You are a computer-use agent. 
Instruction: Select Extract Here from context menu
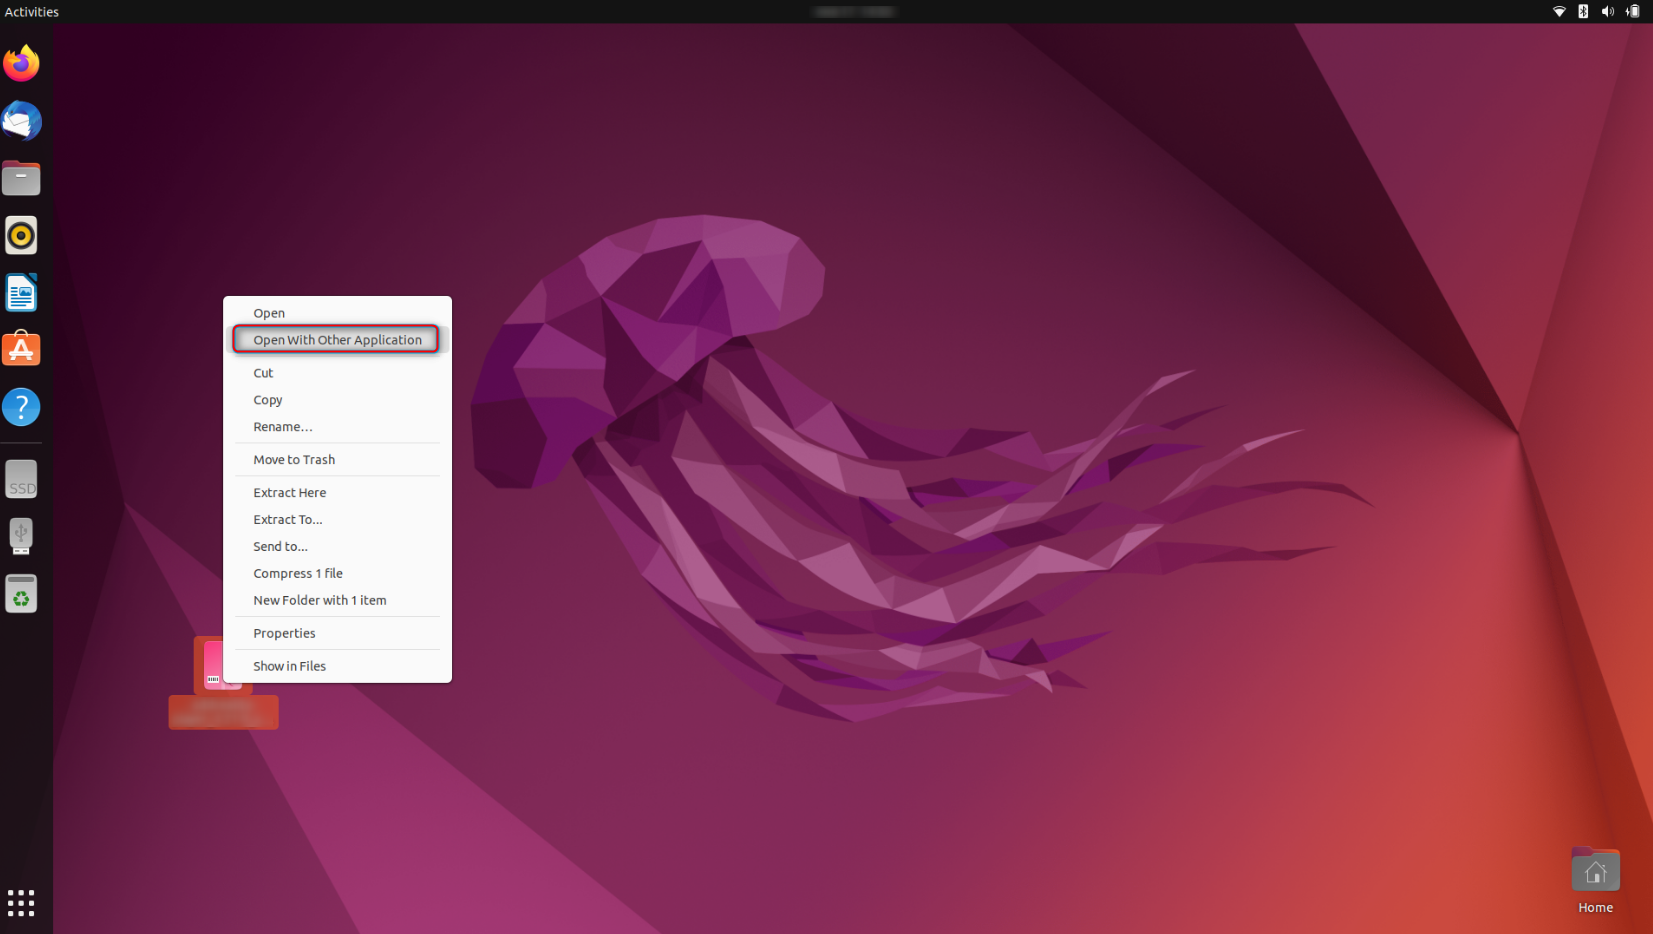pyautogui.click(x=290, y=493)
